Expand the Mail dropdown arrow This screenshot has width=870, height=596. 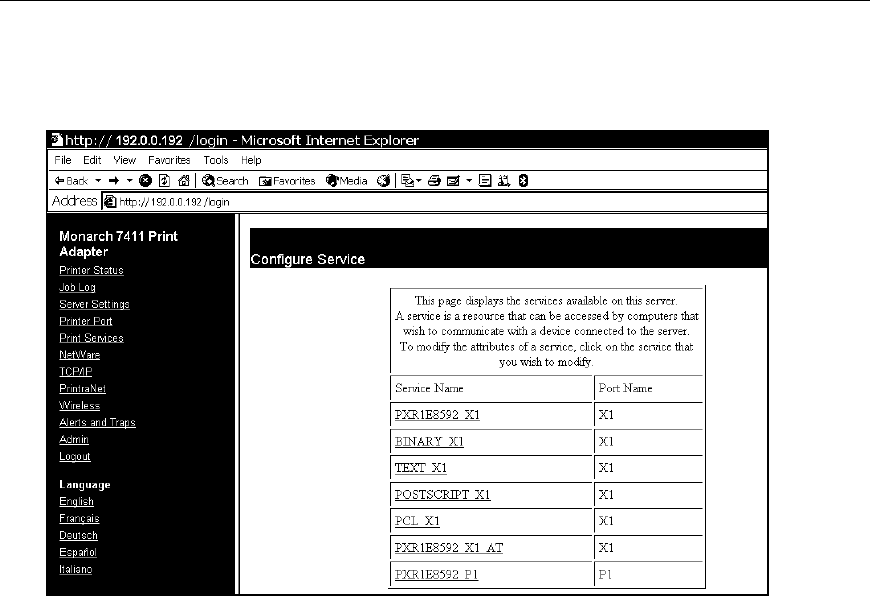click(419, 181)
